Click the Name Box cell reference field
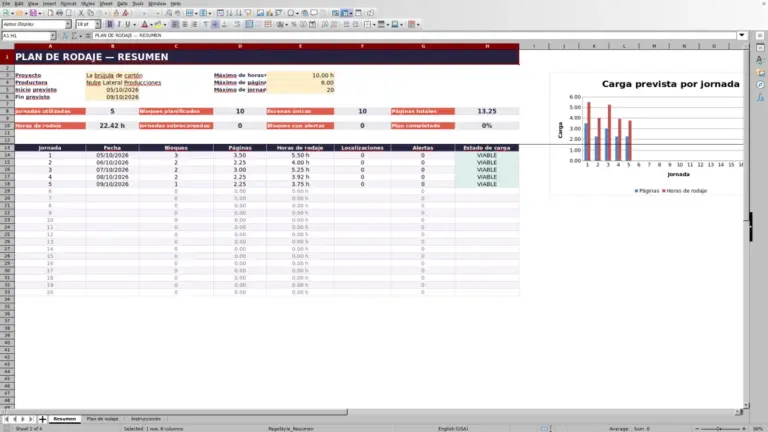 [x=26, y=36]
